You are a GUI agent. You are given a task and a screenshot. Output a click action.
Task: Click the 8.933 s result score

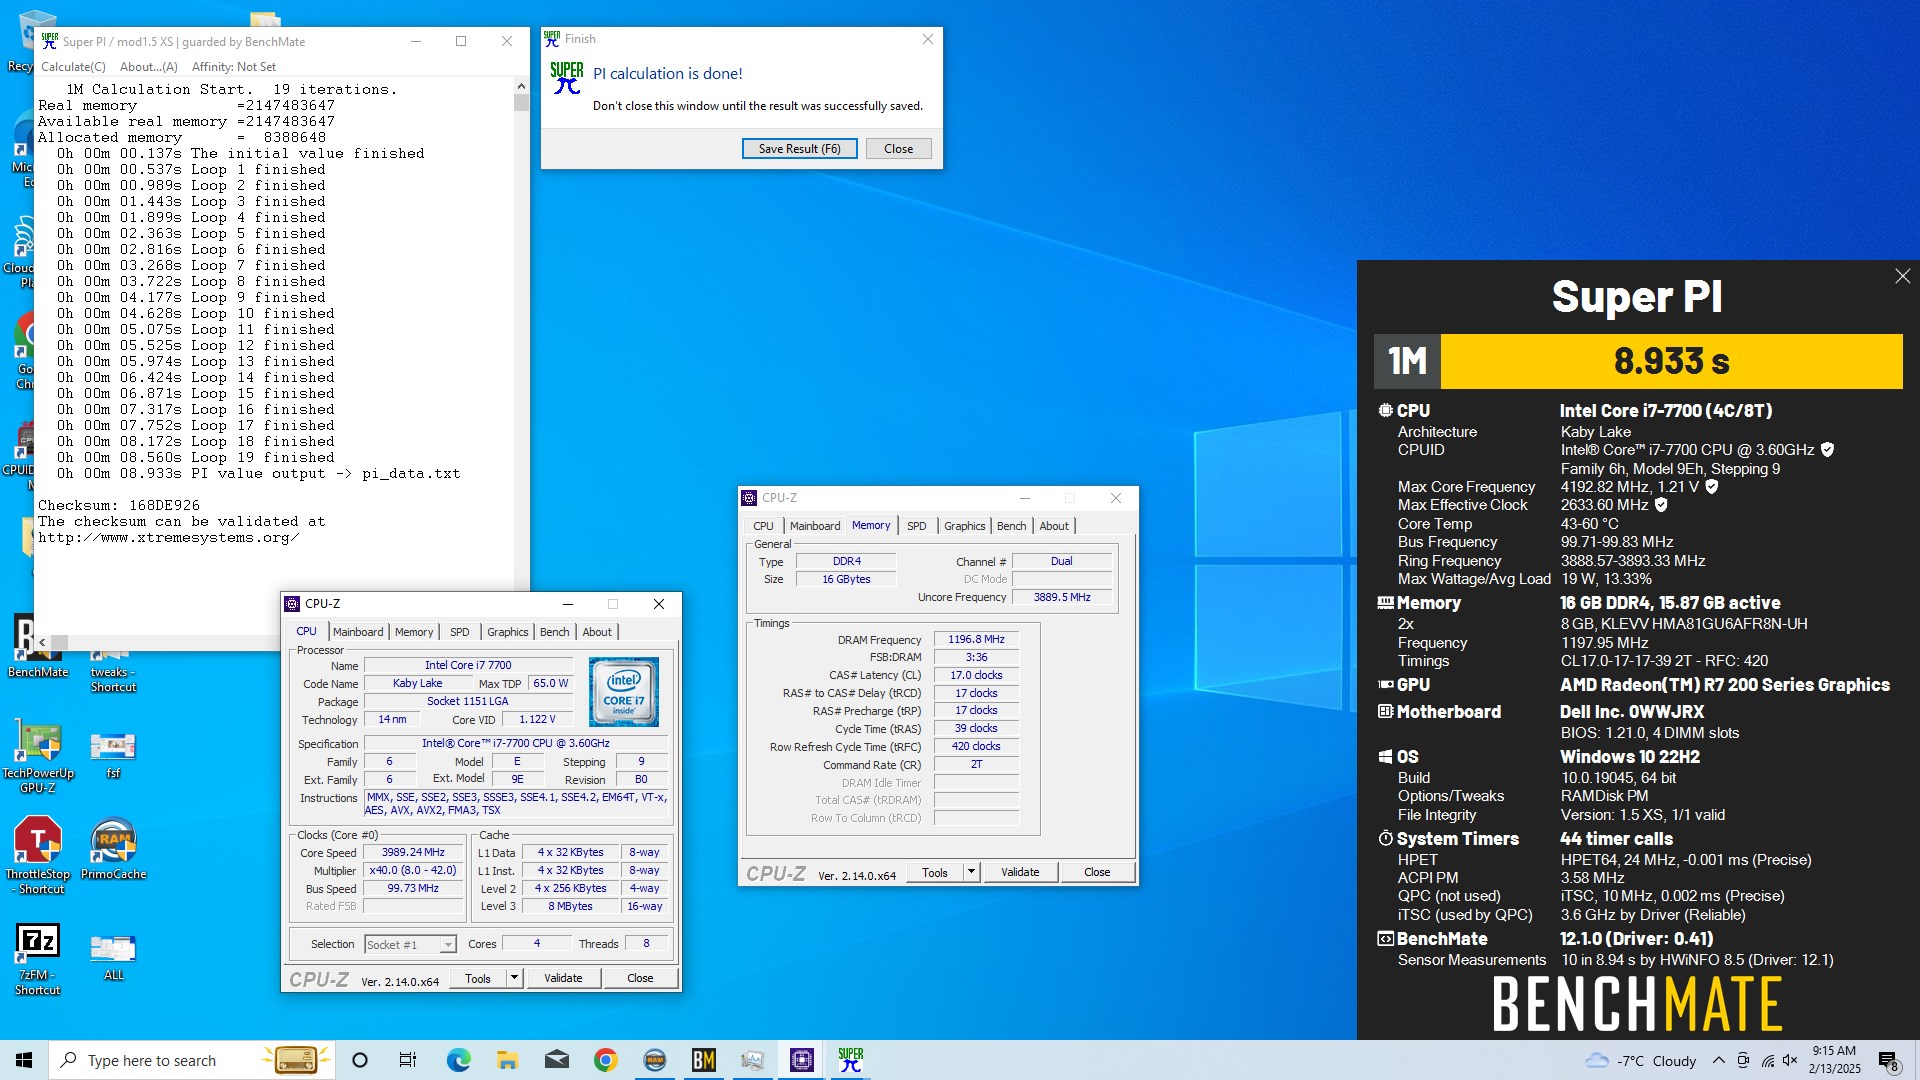coord(1671,361)
